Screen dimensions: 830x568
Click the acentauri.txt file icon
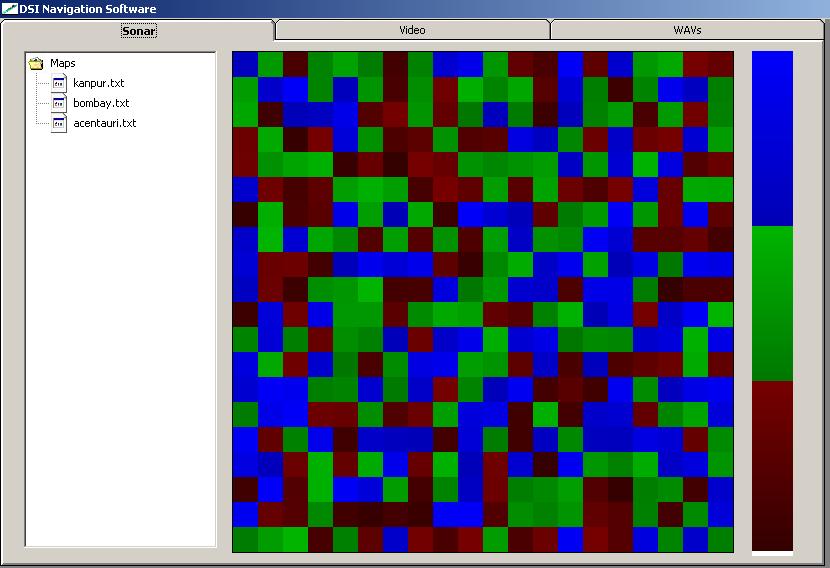coord(59,123)
